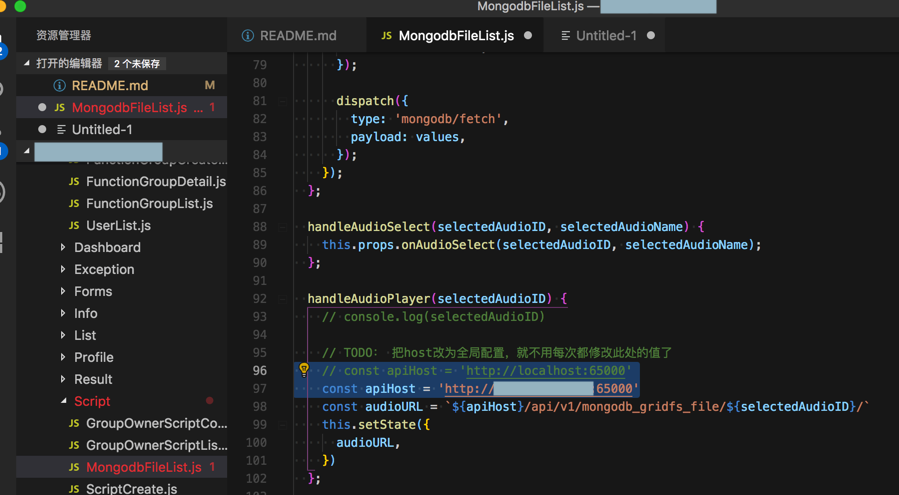Click the window title MongodbFileList.js

coord(530,6)
